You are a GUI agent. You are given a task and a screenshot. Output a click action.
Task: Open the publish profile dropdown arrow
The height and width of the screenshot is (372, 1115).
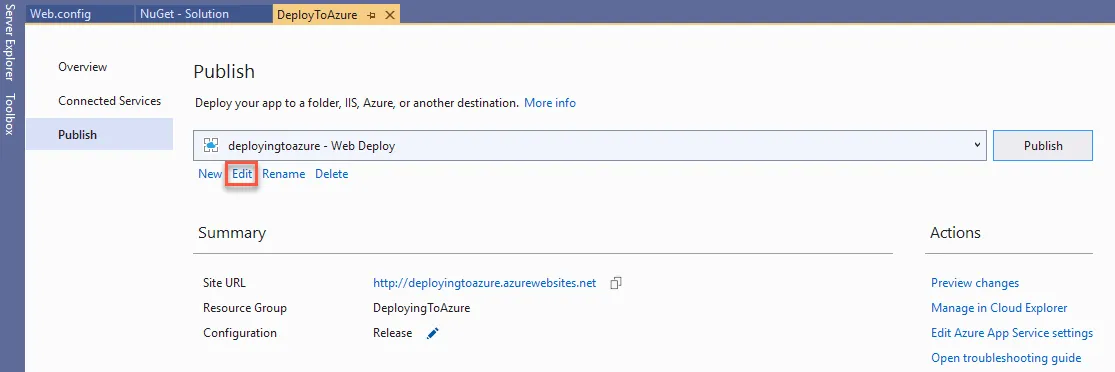[978, 145]
